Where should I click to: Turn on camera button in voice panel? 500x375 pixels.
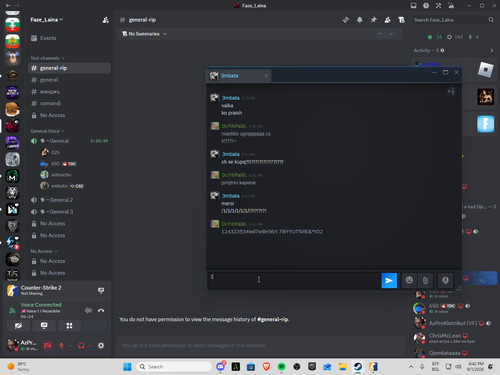pos(18,326)
